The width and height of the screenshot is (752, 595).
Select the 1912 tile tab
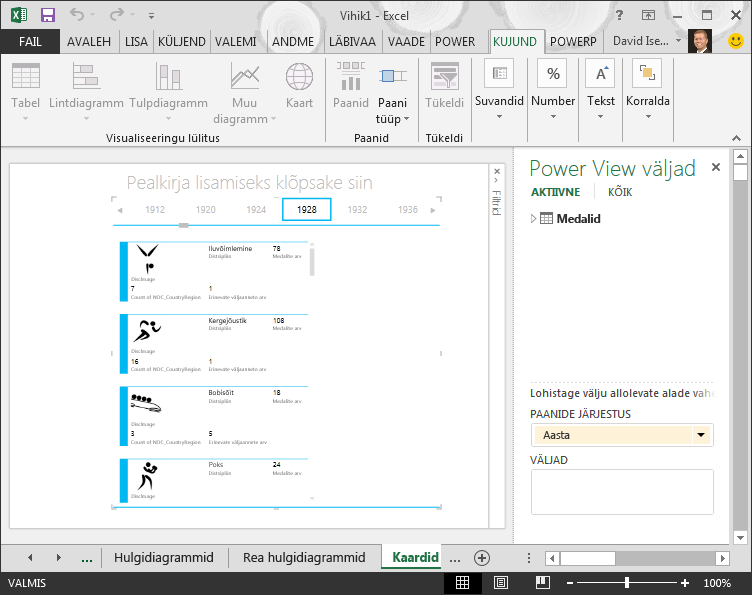(155, 210)
